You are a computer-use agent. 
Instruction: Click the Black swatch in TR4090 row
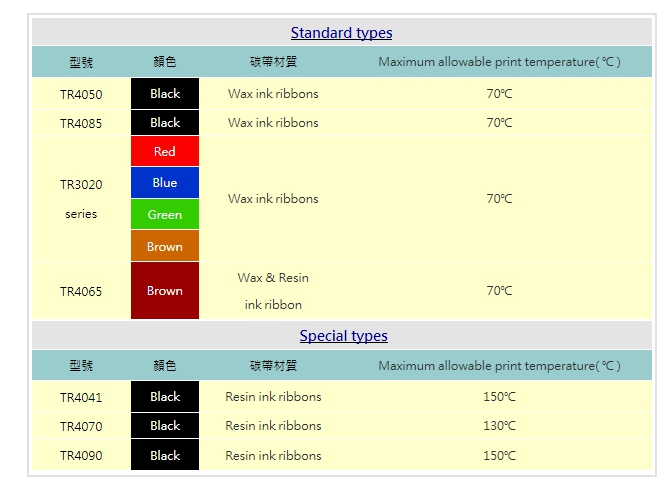pos(165,455)
